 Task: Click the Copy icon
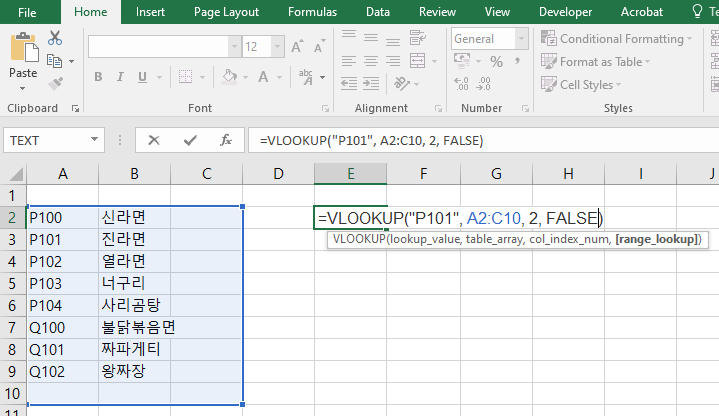click(x=55, y=61)
